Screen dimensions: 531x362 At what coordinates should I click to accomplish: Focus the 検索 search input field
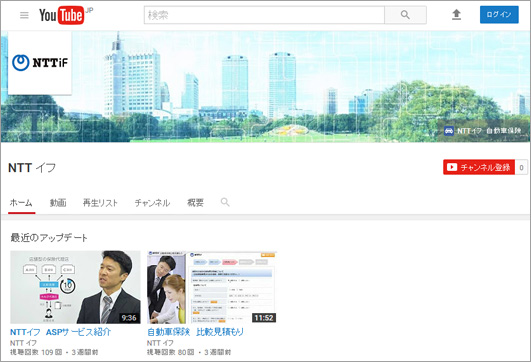coord(264,15)
